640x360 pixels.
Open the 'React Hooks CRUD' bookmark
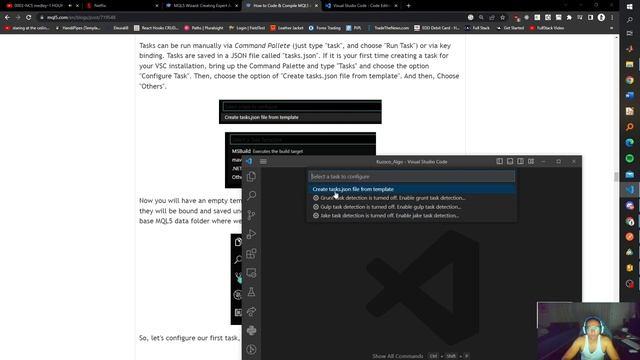(156, 28)
